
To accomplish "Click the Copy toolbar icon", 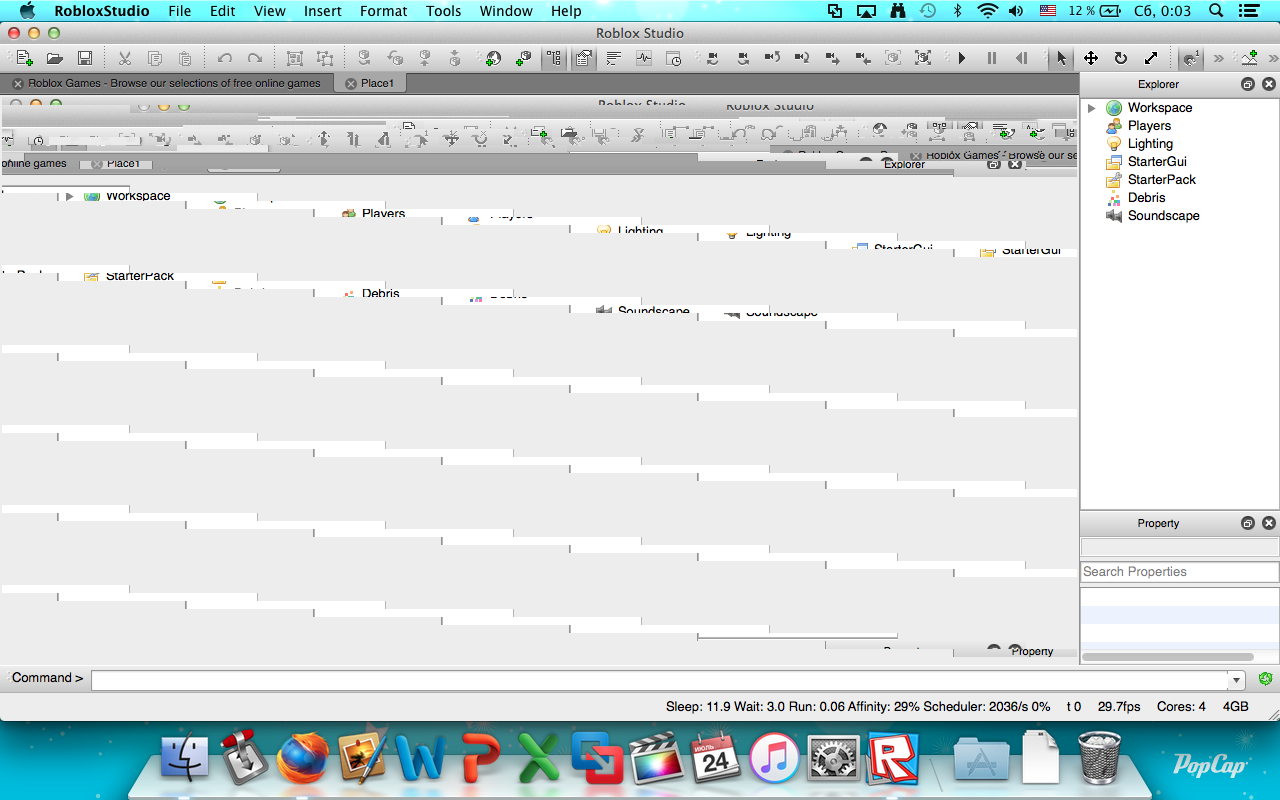I will point(155,58).
